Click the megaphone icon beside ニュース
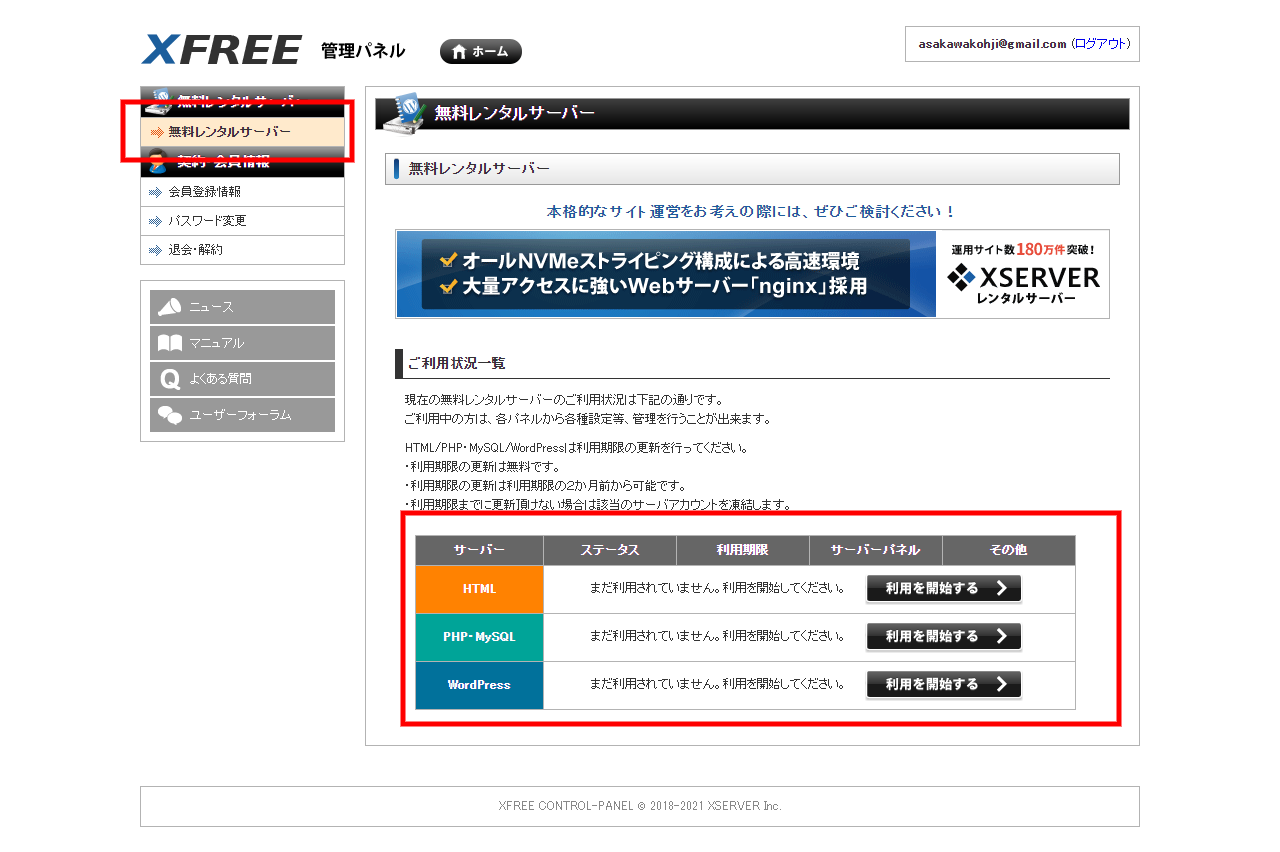This screenshot has width=1280, height=852. (x=169, y=307)
